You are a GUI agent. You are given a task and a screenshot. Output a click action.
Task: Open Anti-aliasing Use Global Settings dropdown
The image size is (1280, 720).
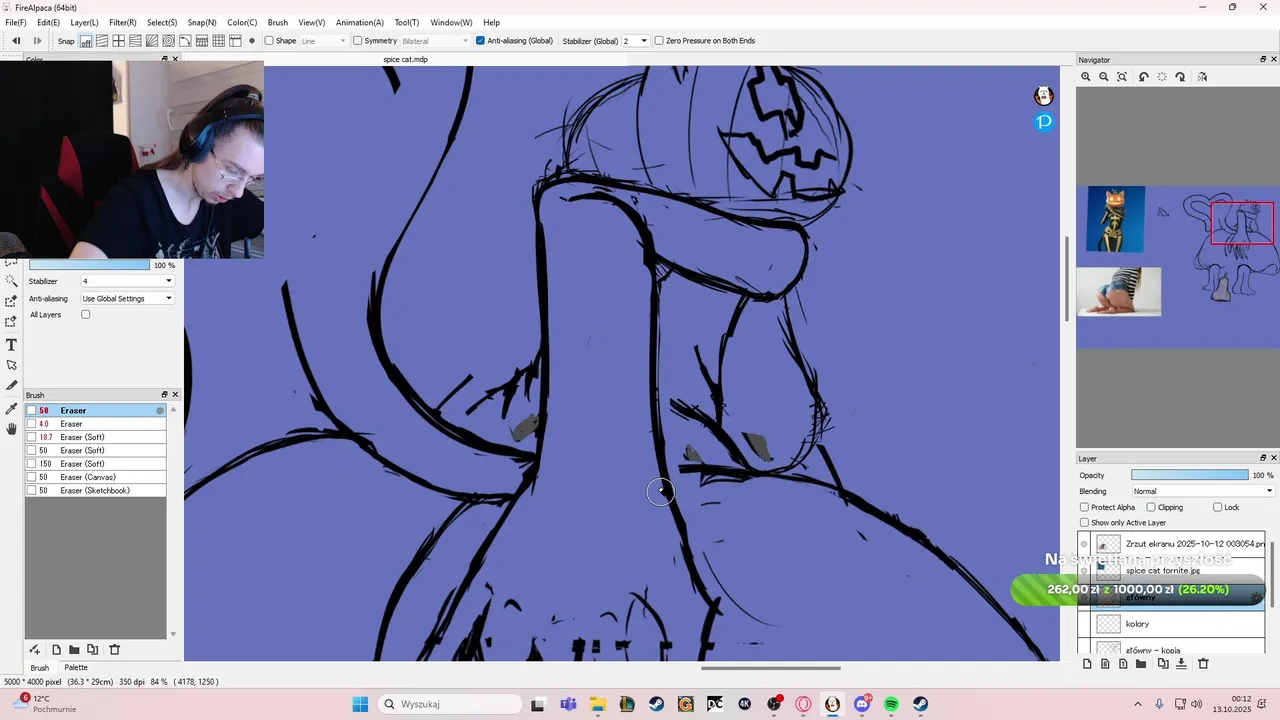point(127,299)
